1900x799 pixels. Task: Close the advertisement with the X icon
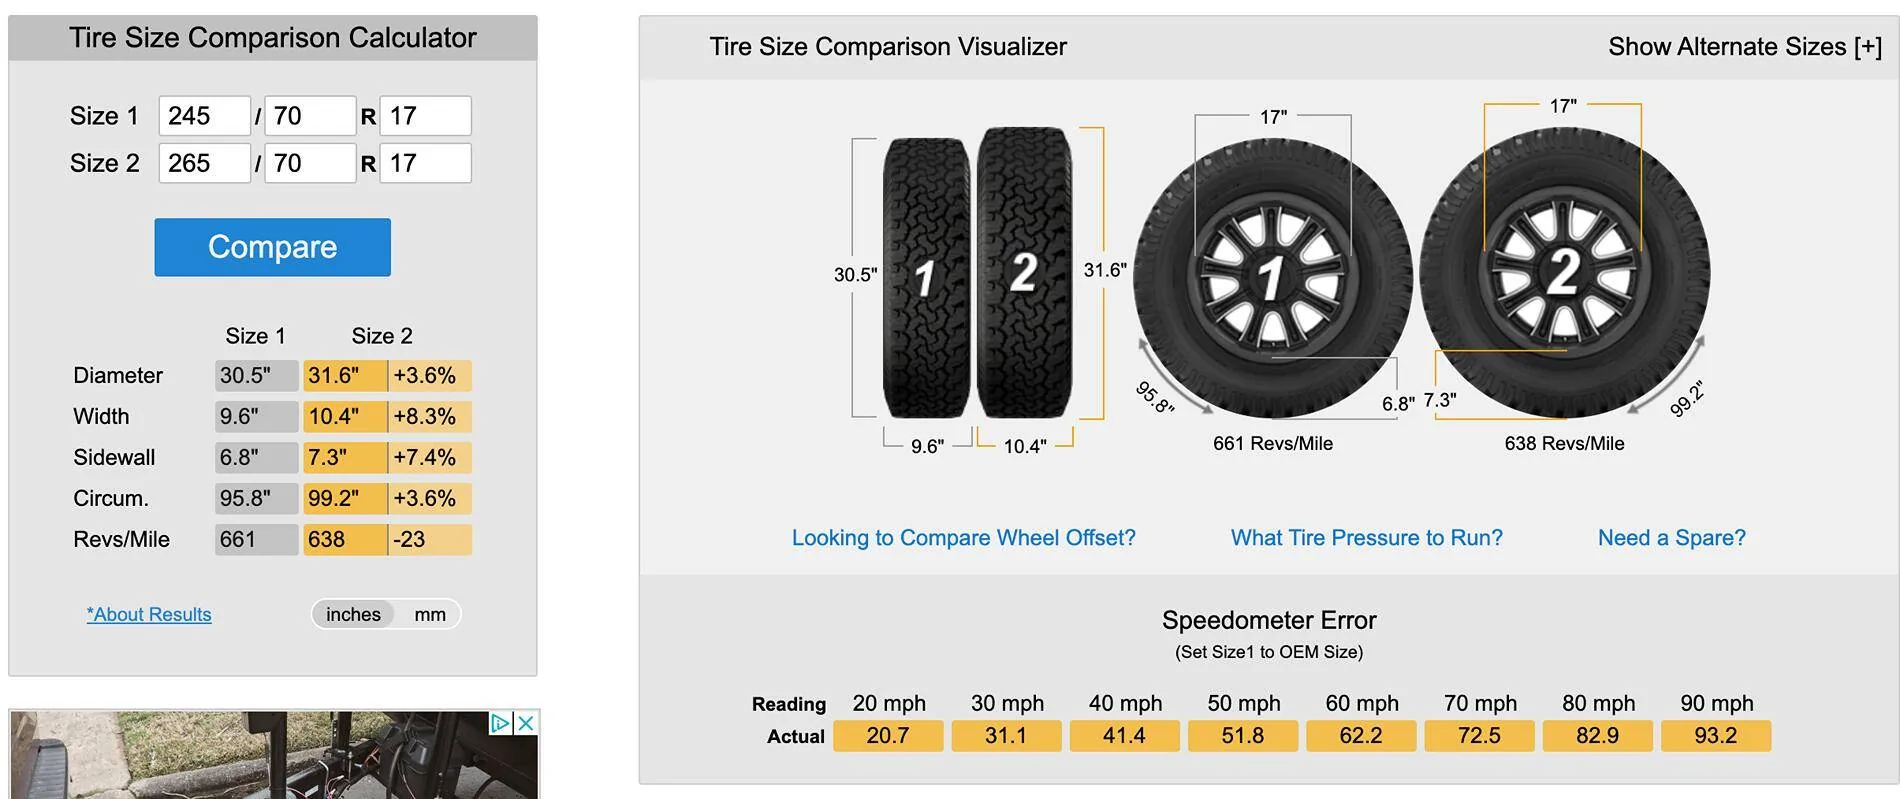click(x=526, y=723)
